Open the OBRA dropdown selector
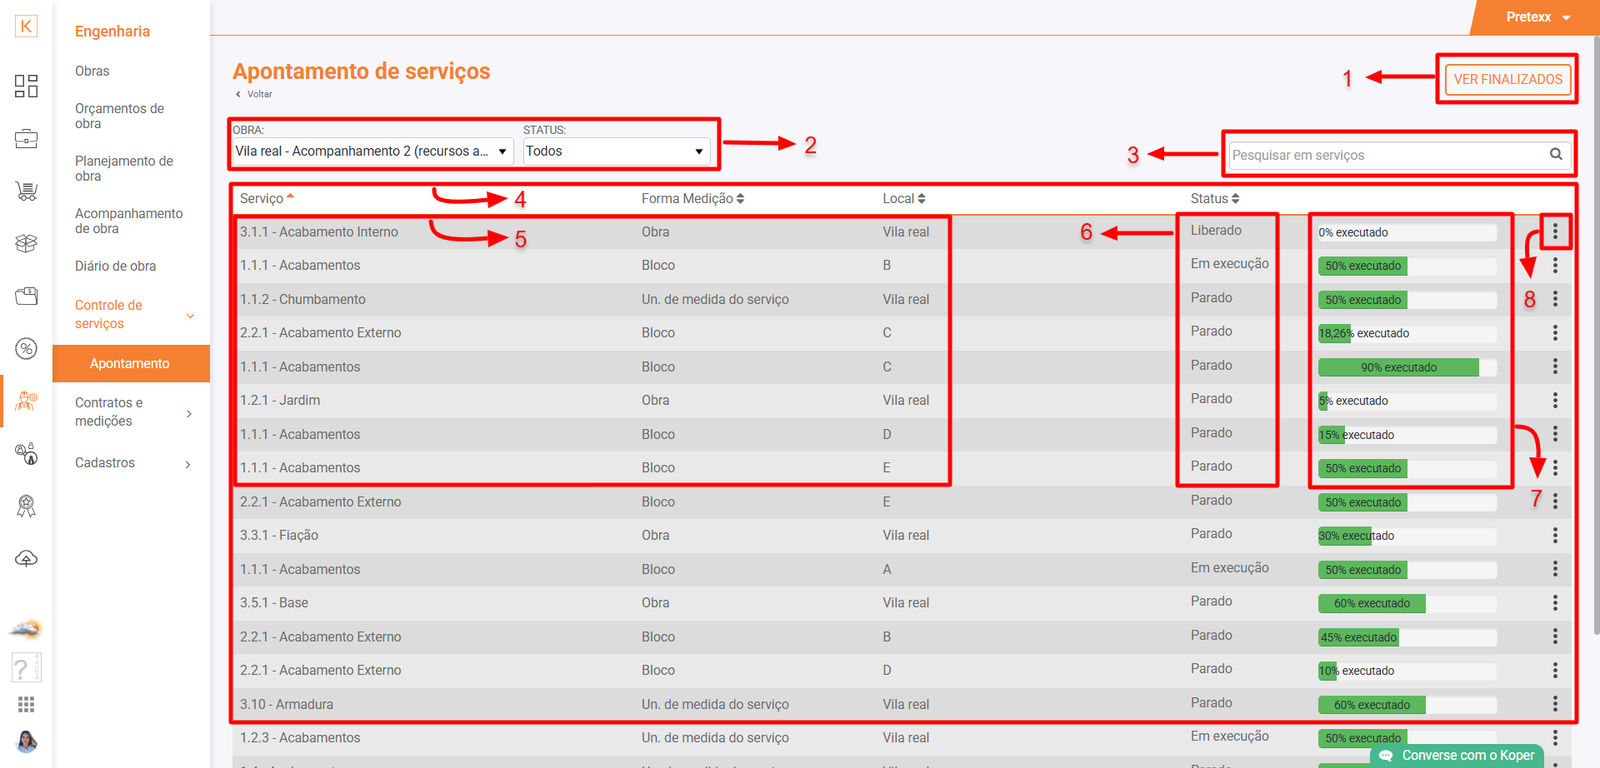The width and height of the screenshot is (1600, 768). coord(372,151)
